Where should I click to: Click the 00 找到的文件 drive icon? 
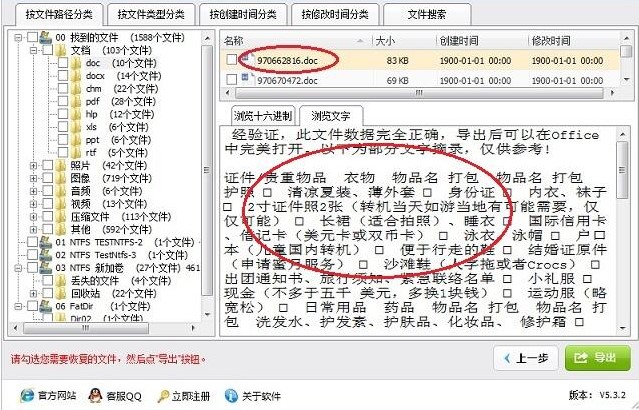(46, 37)
